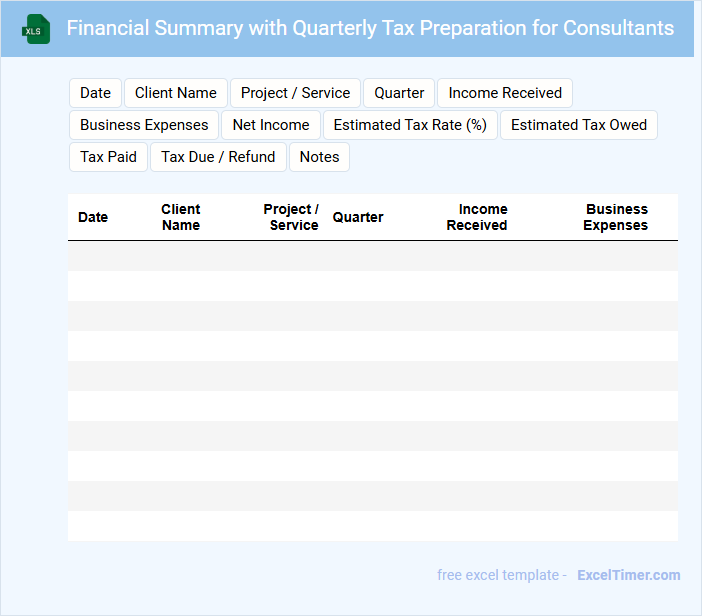Click the Estimated Tax Rate (%) tag
702x616 pixels.
click(x=410, y=125)
